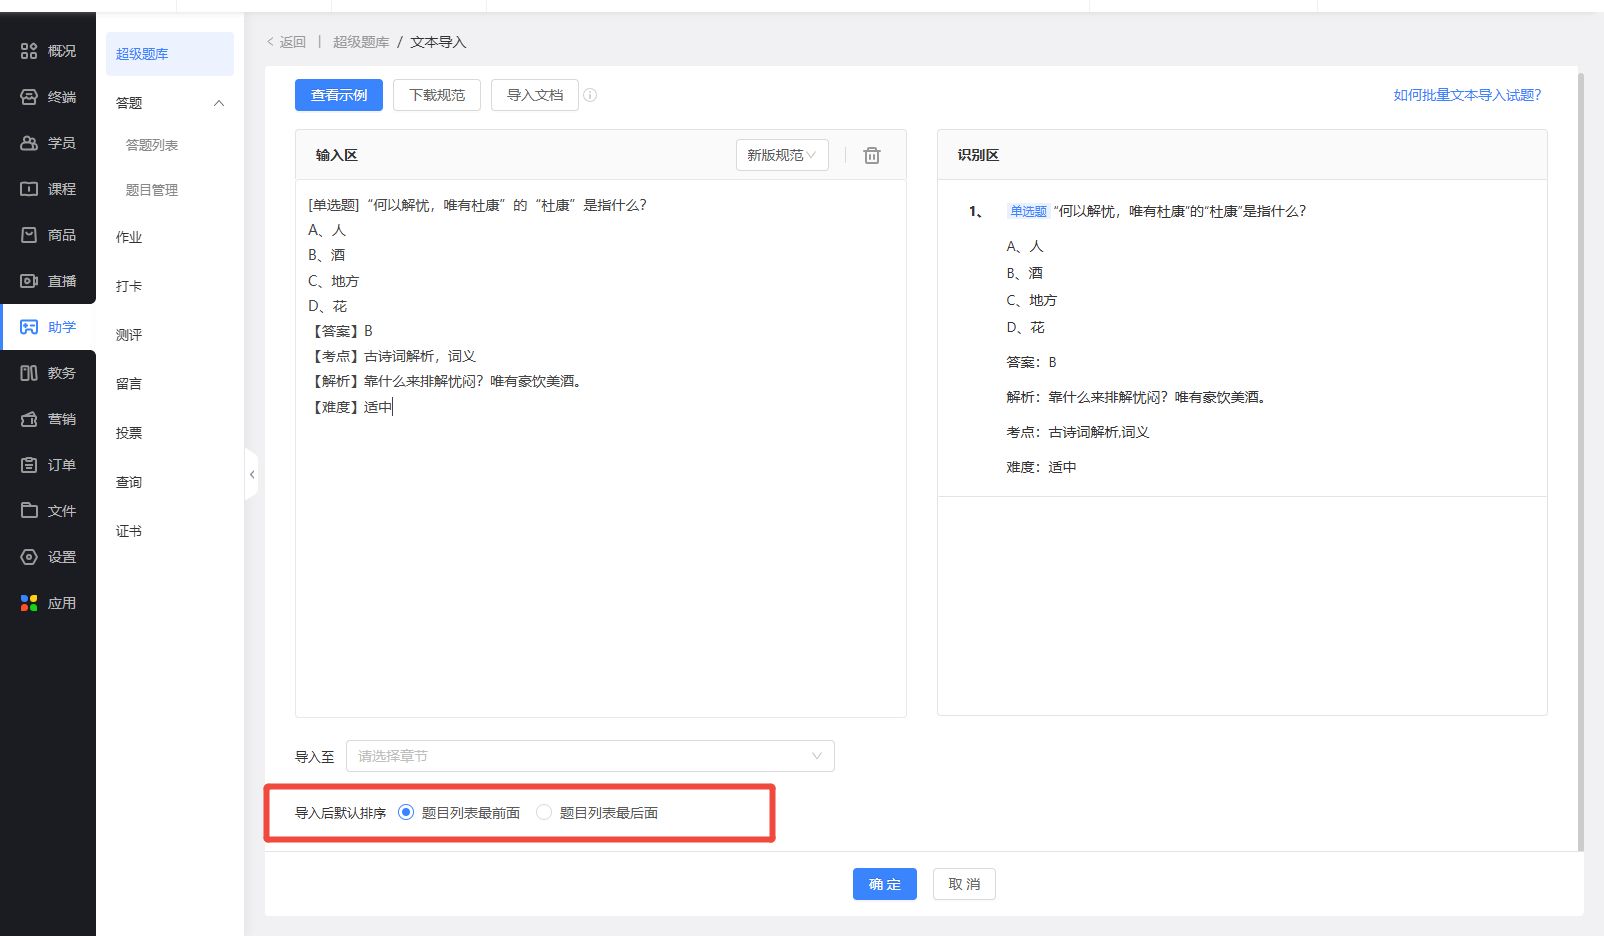Open 课程 section in the sidebar
The image size is (1604, 936).
pyautogui.click(x=48, y=189)
